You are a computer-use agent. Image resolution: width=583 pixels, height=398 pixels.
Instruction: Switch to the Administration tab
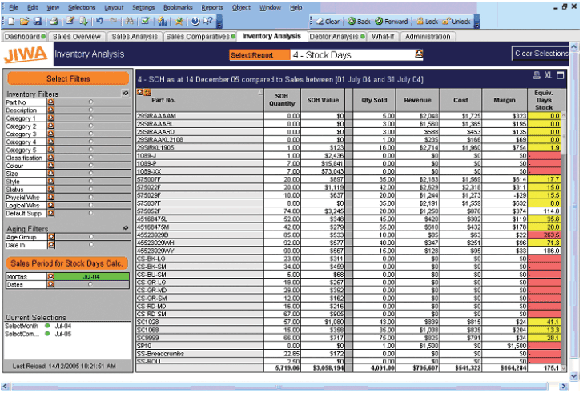pyautogui.click(x=428, y=36)
